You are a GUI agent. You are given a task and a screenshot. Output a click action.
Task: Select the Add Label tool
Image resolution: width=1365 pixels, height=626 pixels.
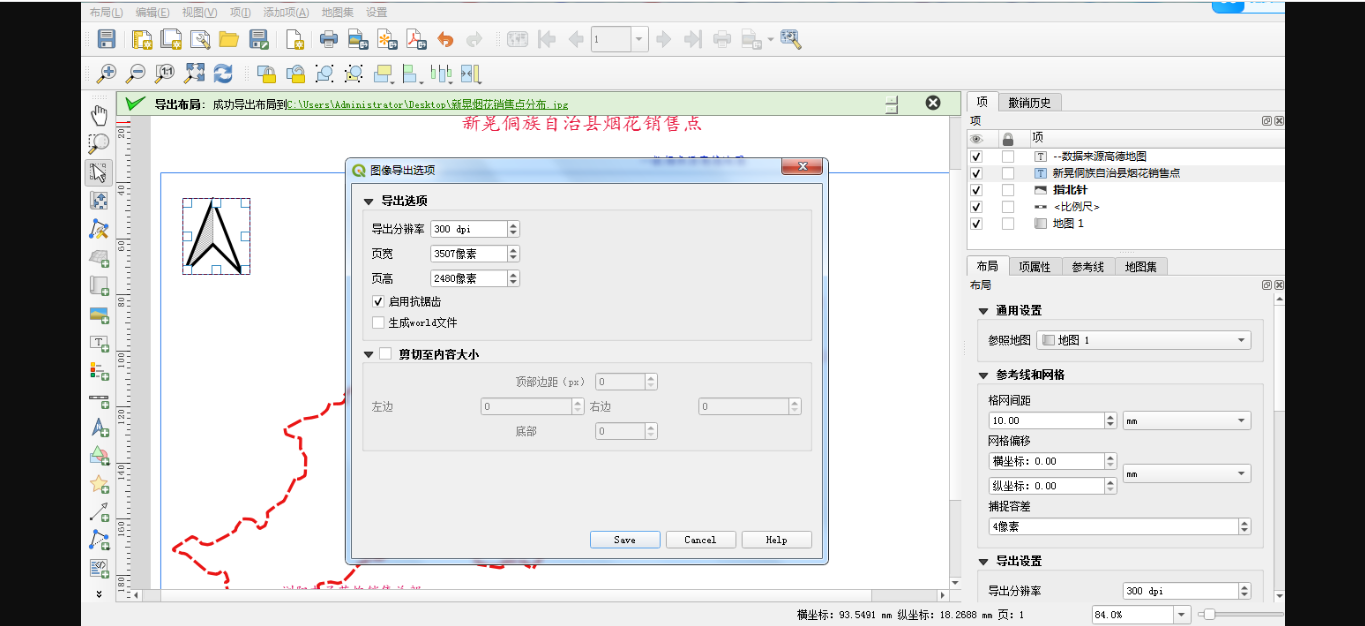[x=99, y=343]
